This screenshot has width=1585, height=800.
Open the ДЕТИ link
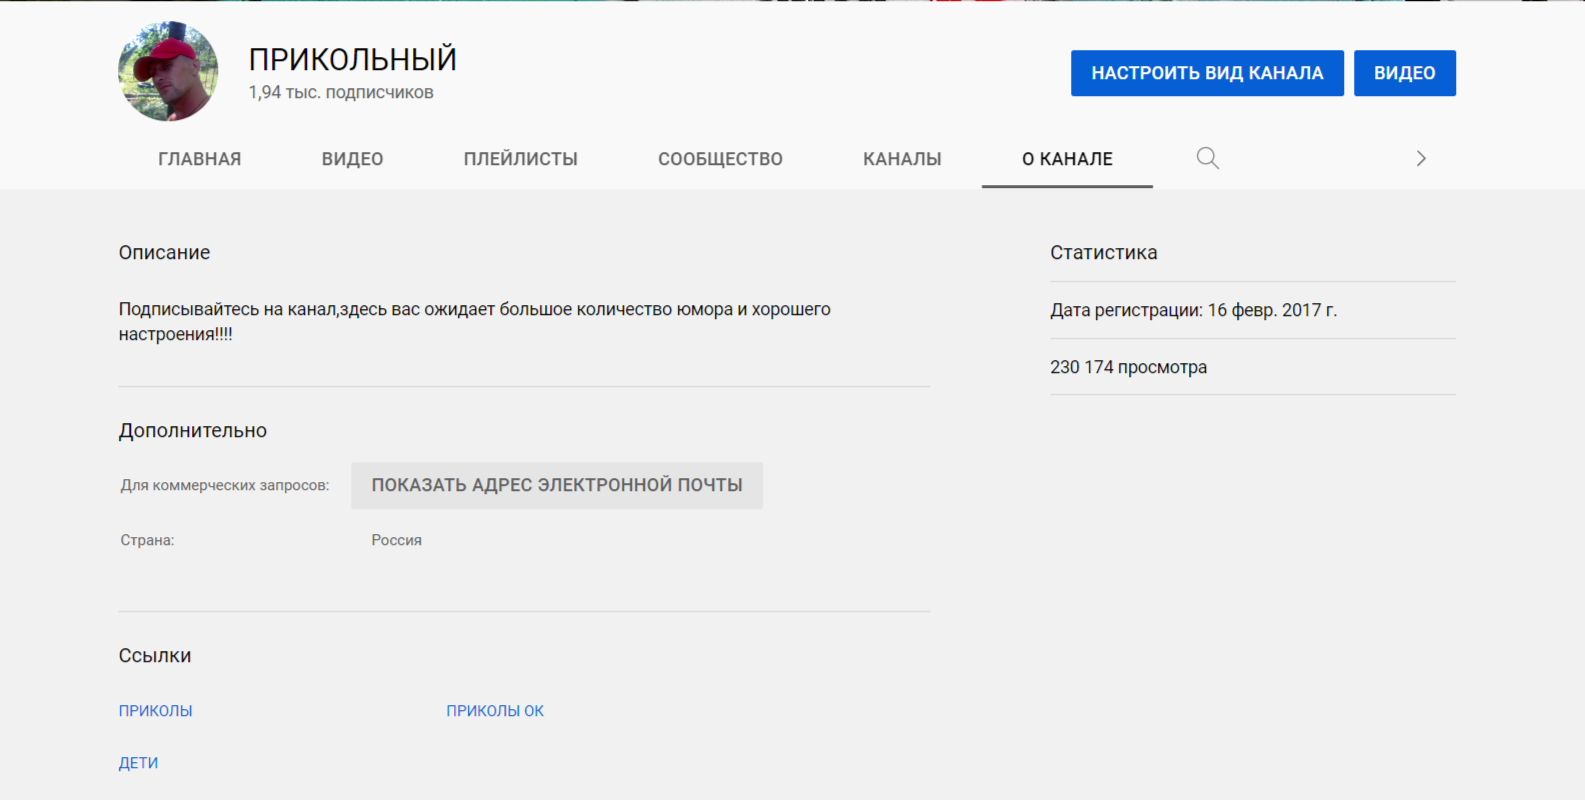(138, 763)
